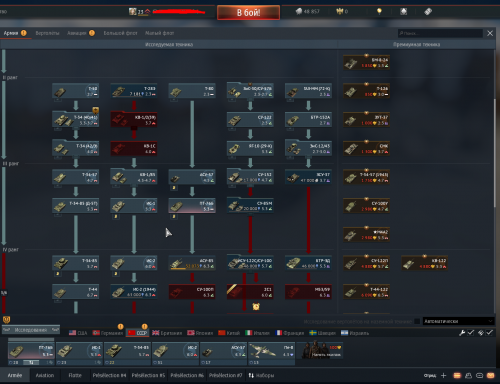Select the Т-34-57 card in research tree
Image resolution: width=500 pixels, height=384 pixels.
coord(75,177)
